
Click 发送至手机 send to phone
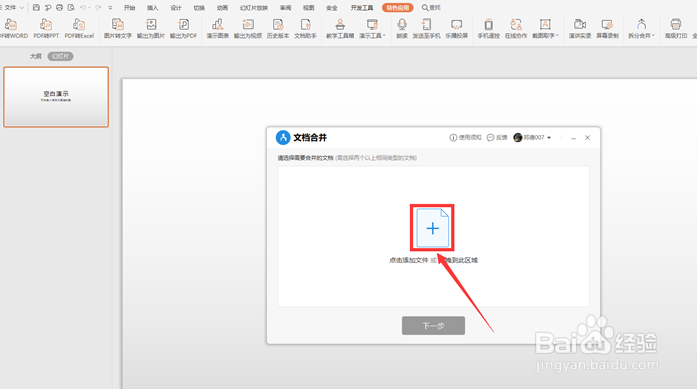tap(426, 28)
